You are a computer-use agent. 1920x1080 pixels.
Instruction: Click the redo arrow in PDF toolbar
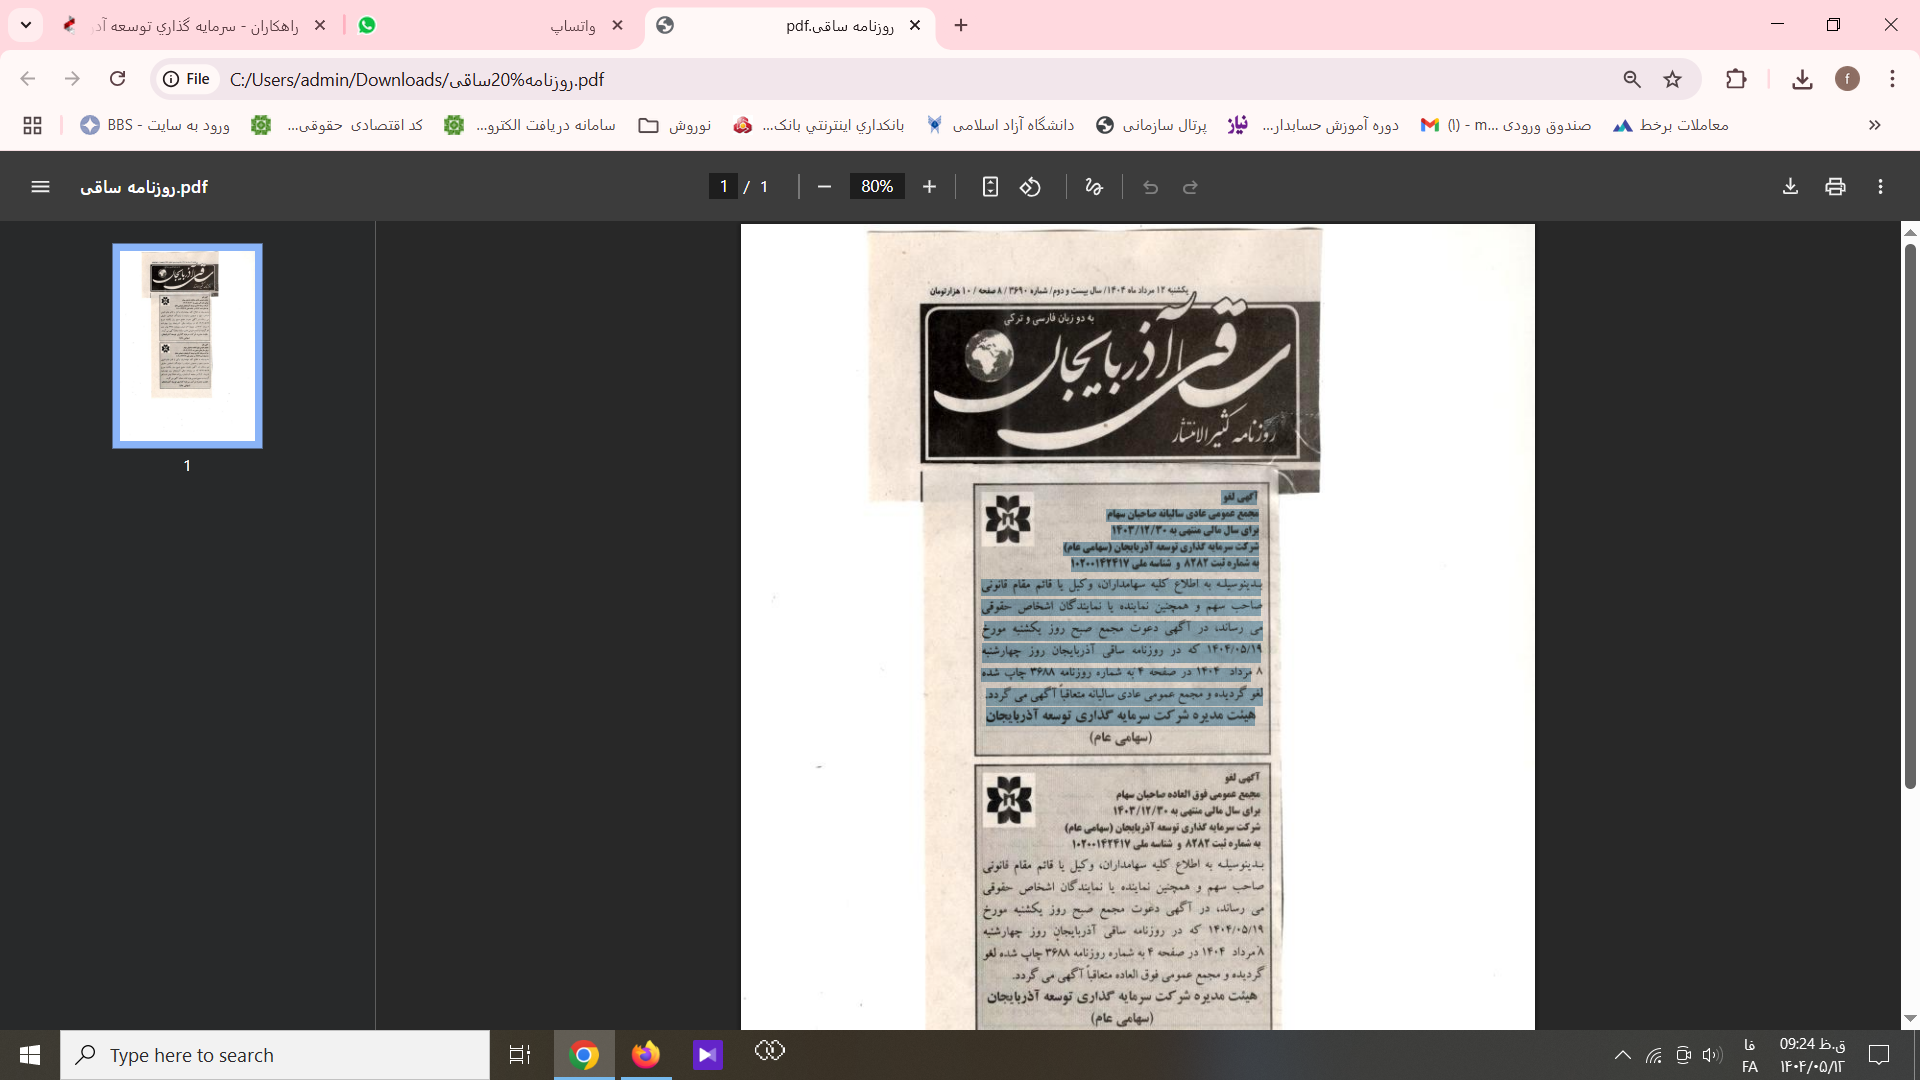[x=1190, y=187]
